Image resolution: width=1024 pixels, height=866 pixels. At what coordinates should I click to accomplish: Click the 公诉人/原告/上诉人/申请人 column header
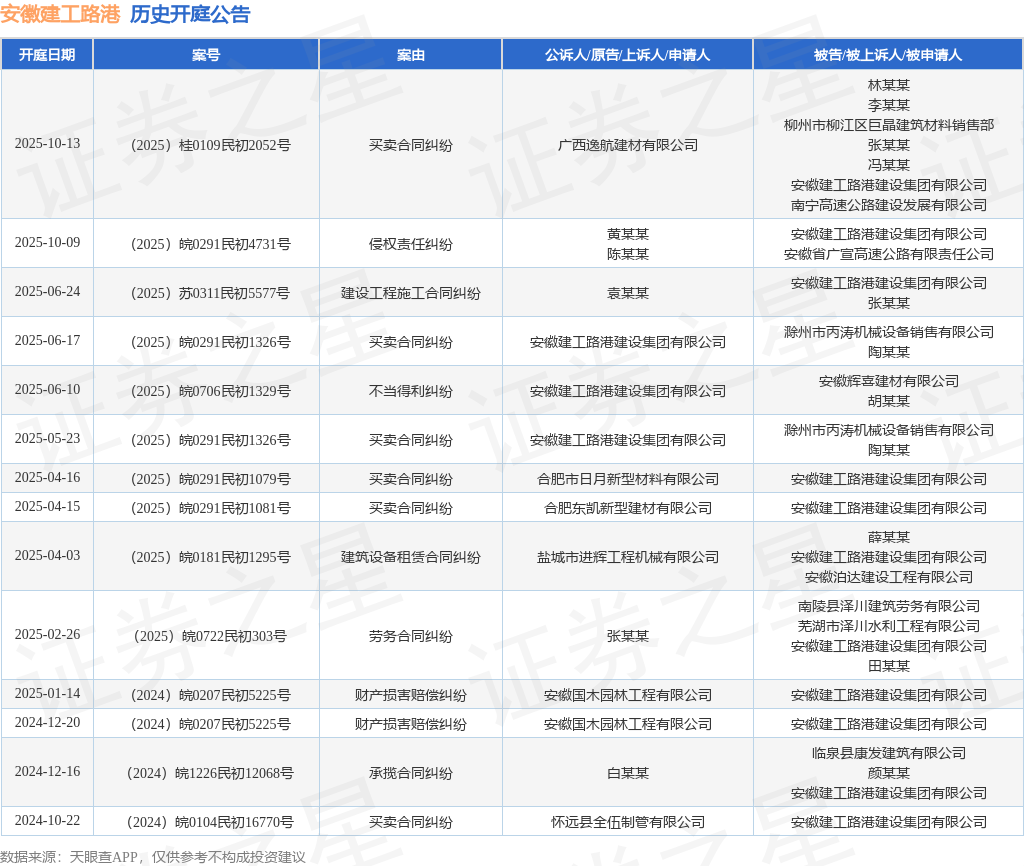[628, 55]
